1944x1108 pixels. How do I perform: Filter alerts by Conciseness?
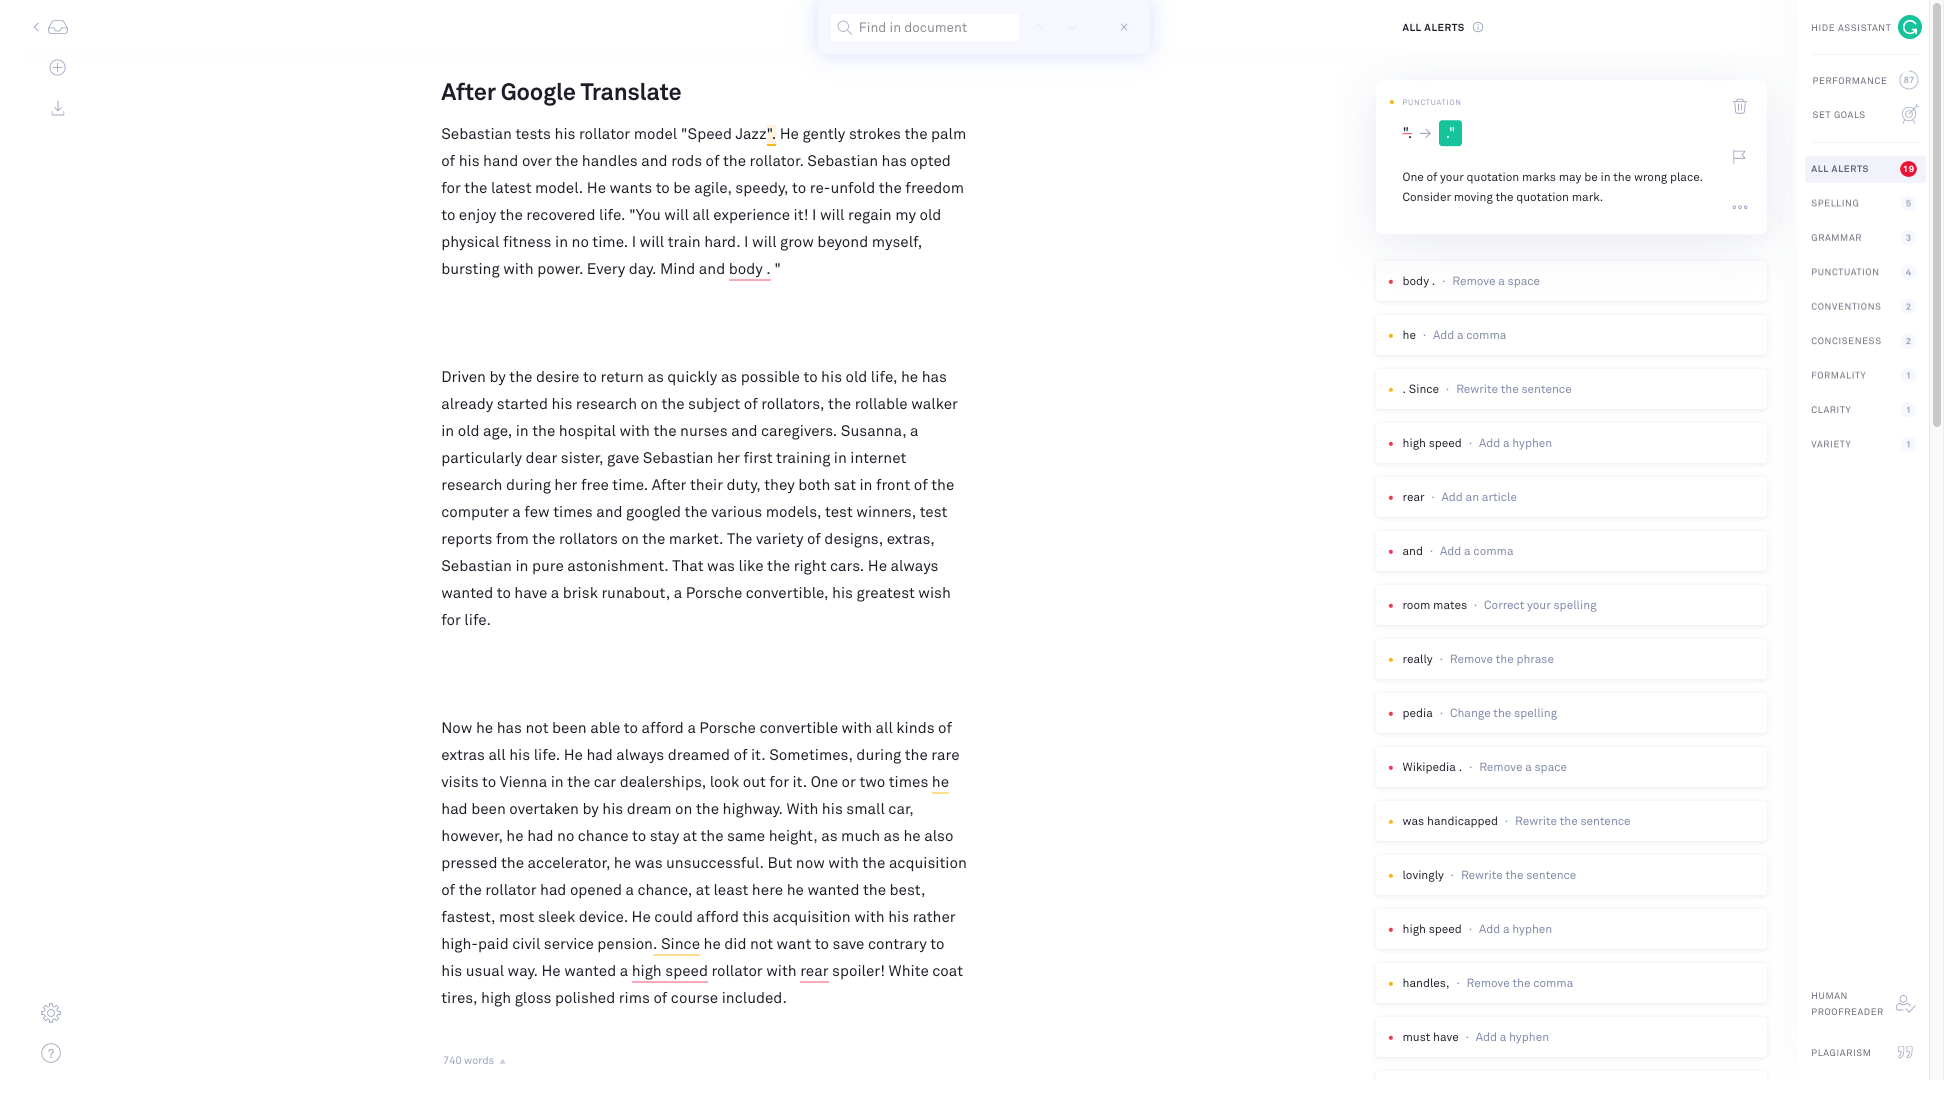(1864, 341)
